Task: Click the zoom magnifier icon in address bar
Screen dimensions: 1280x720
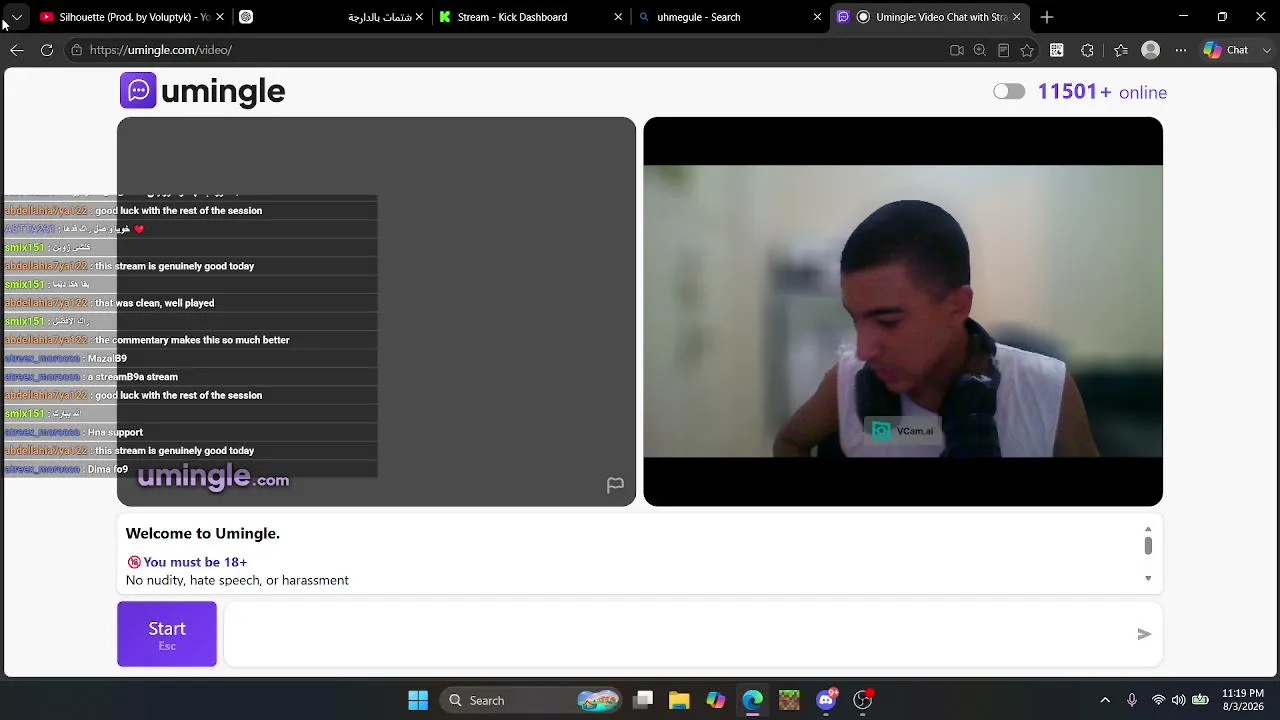Action: (980, 50)
